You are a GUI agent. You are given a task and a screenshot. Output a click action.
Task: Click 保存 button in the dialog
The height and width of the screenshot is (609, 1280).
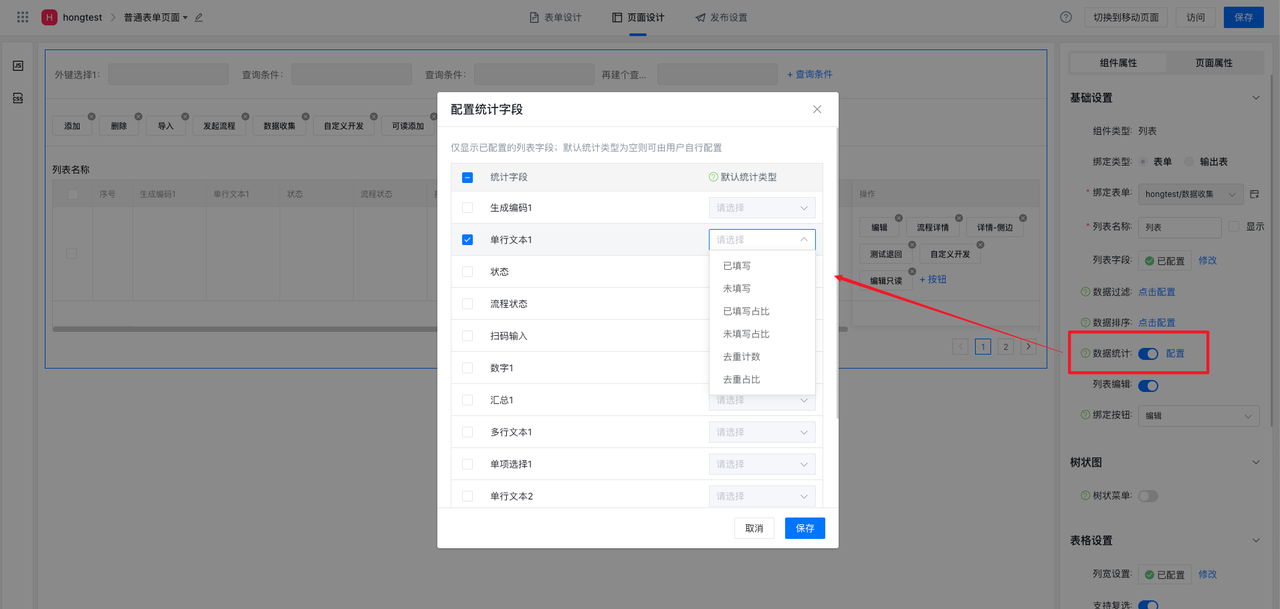(x=804, y=528)
